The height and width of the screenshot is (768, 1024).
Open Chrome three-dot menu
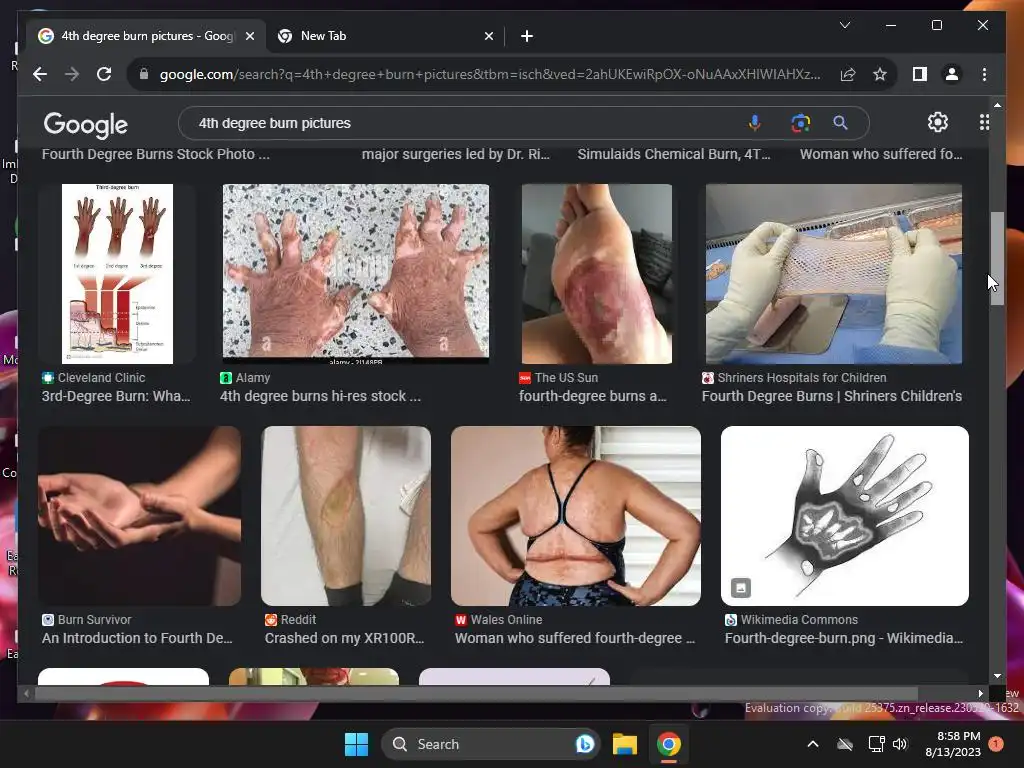984,74
